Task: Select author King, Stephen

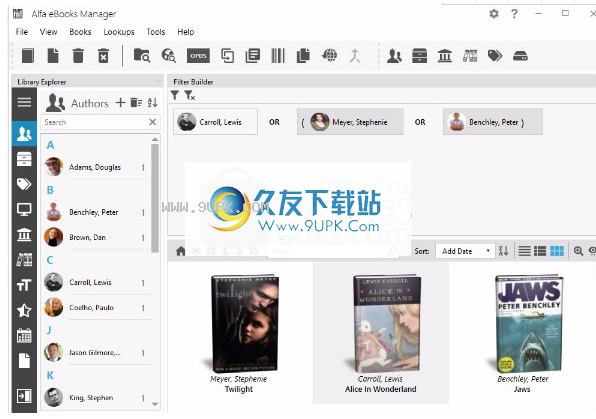Action: (97, 398)
